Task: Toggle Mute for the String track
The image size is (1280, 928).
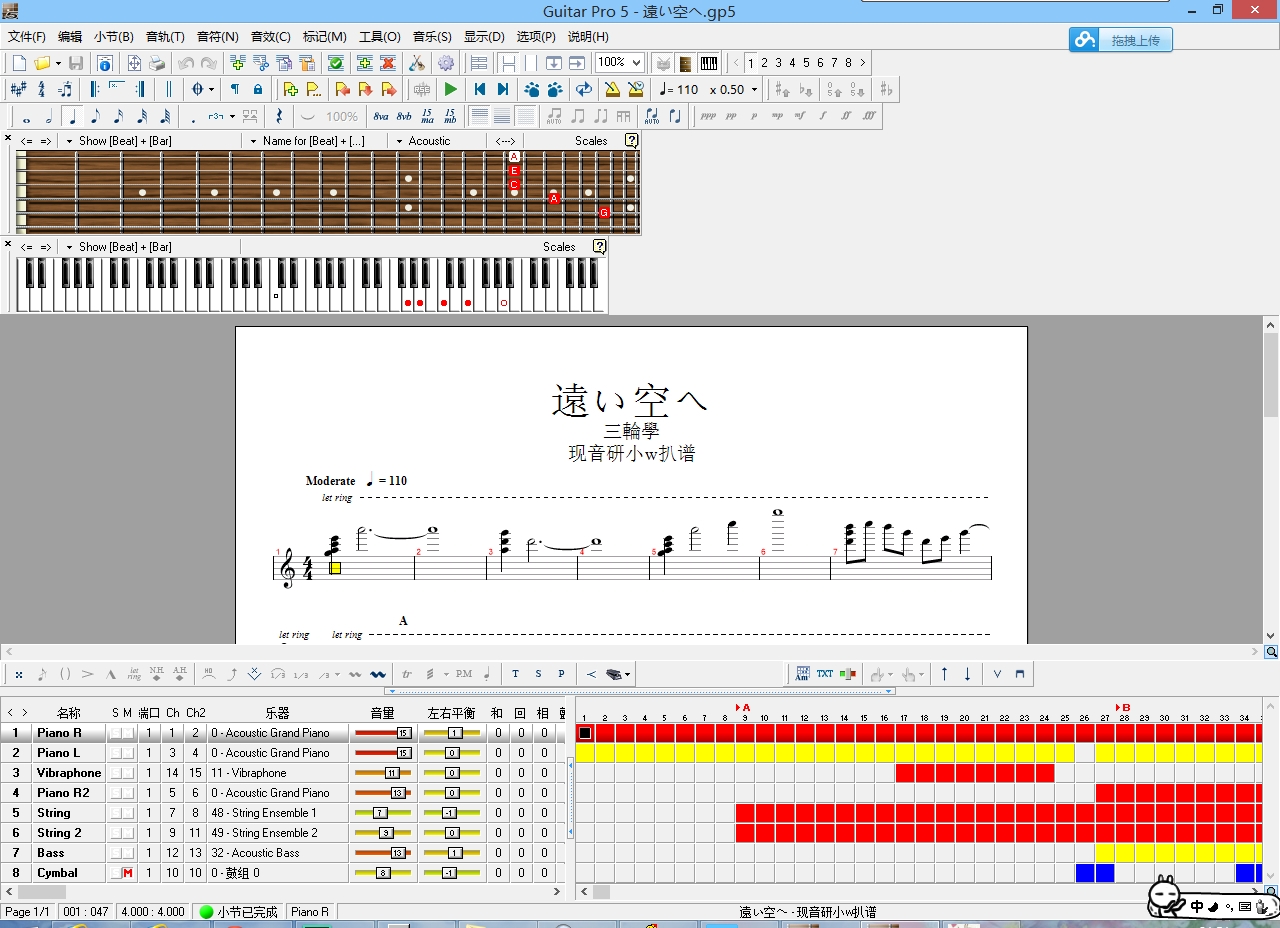Action: (127, 813)
